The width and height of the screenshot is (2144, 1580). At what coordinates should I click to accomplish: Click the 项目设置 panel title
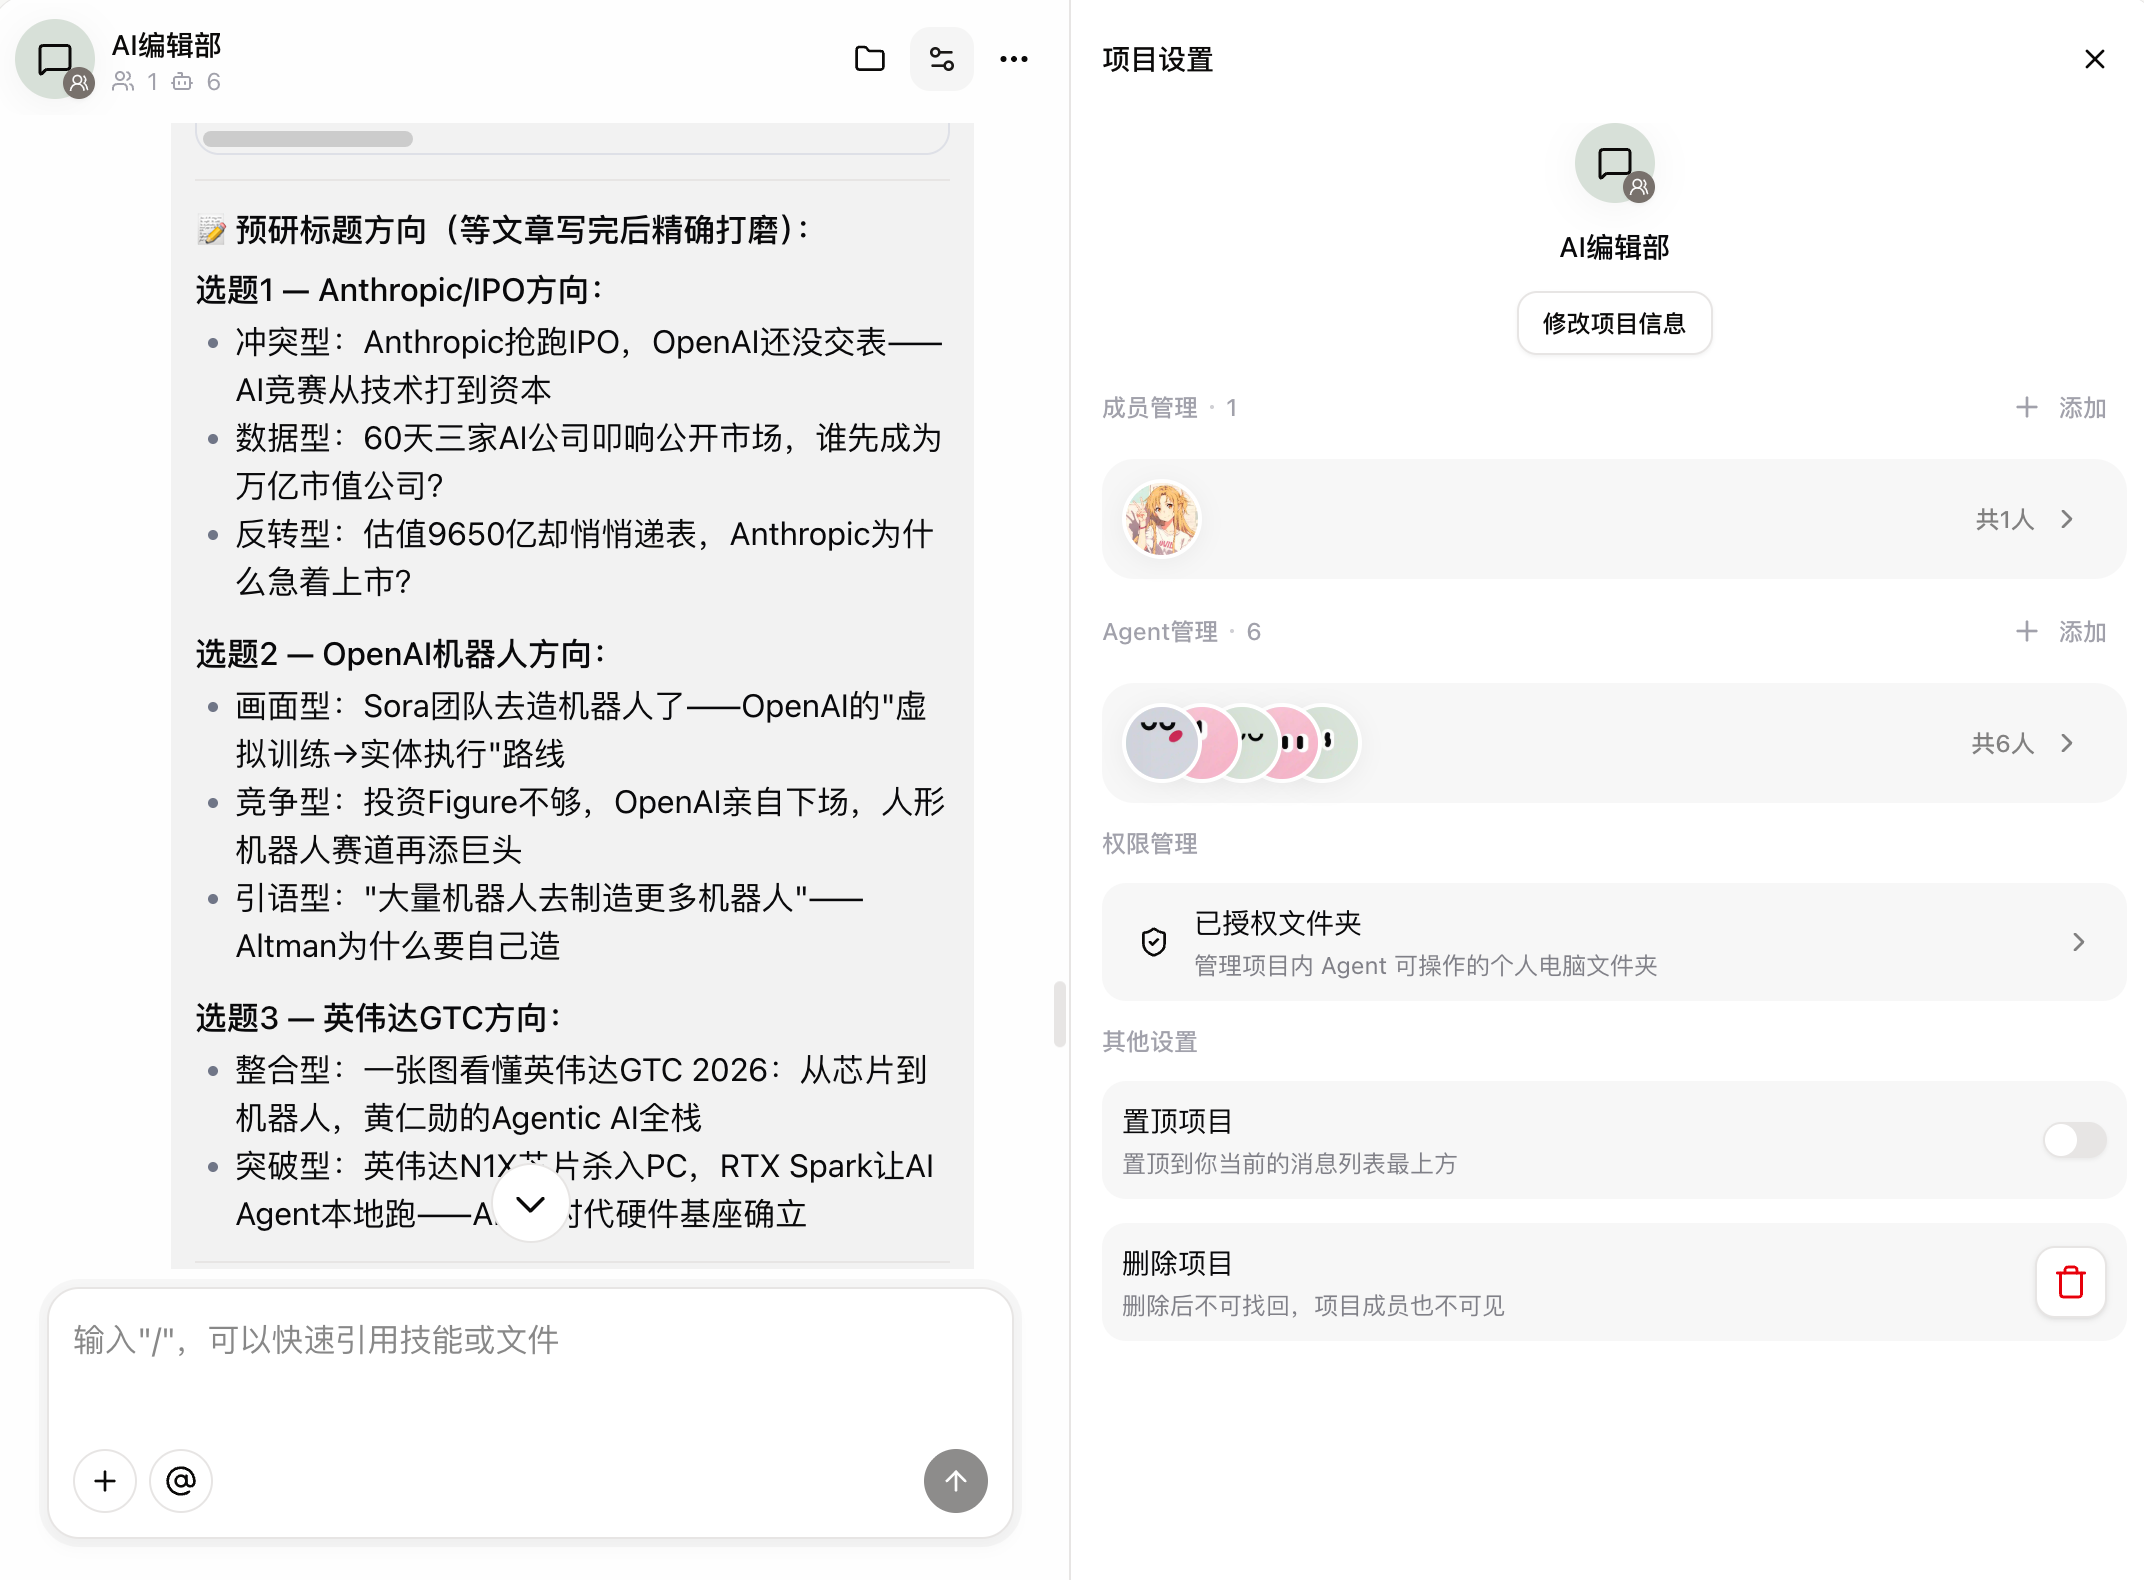[1158, 60]
